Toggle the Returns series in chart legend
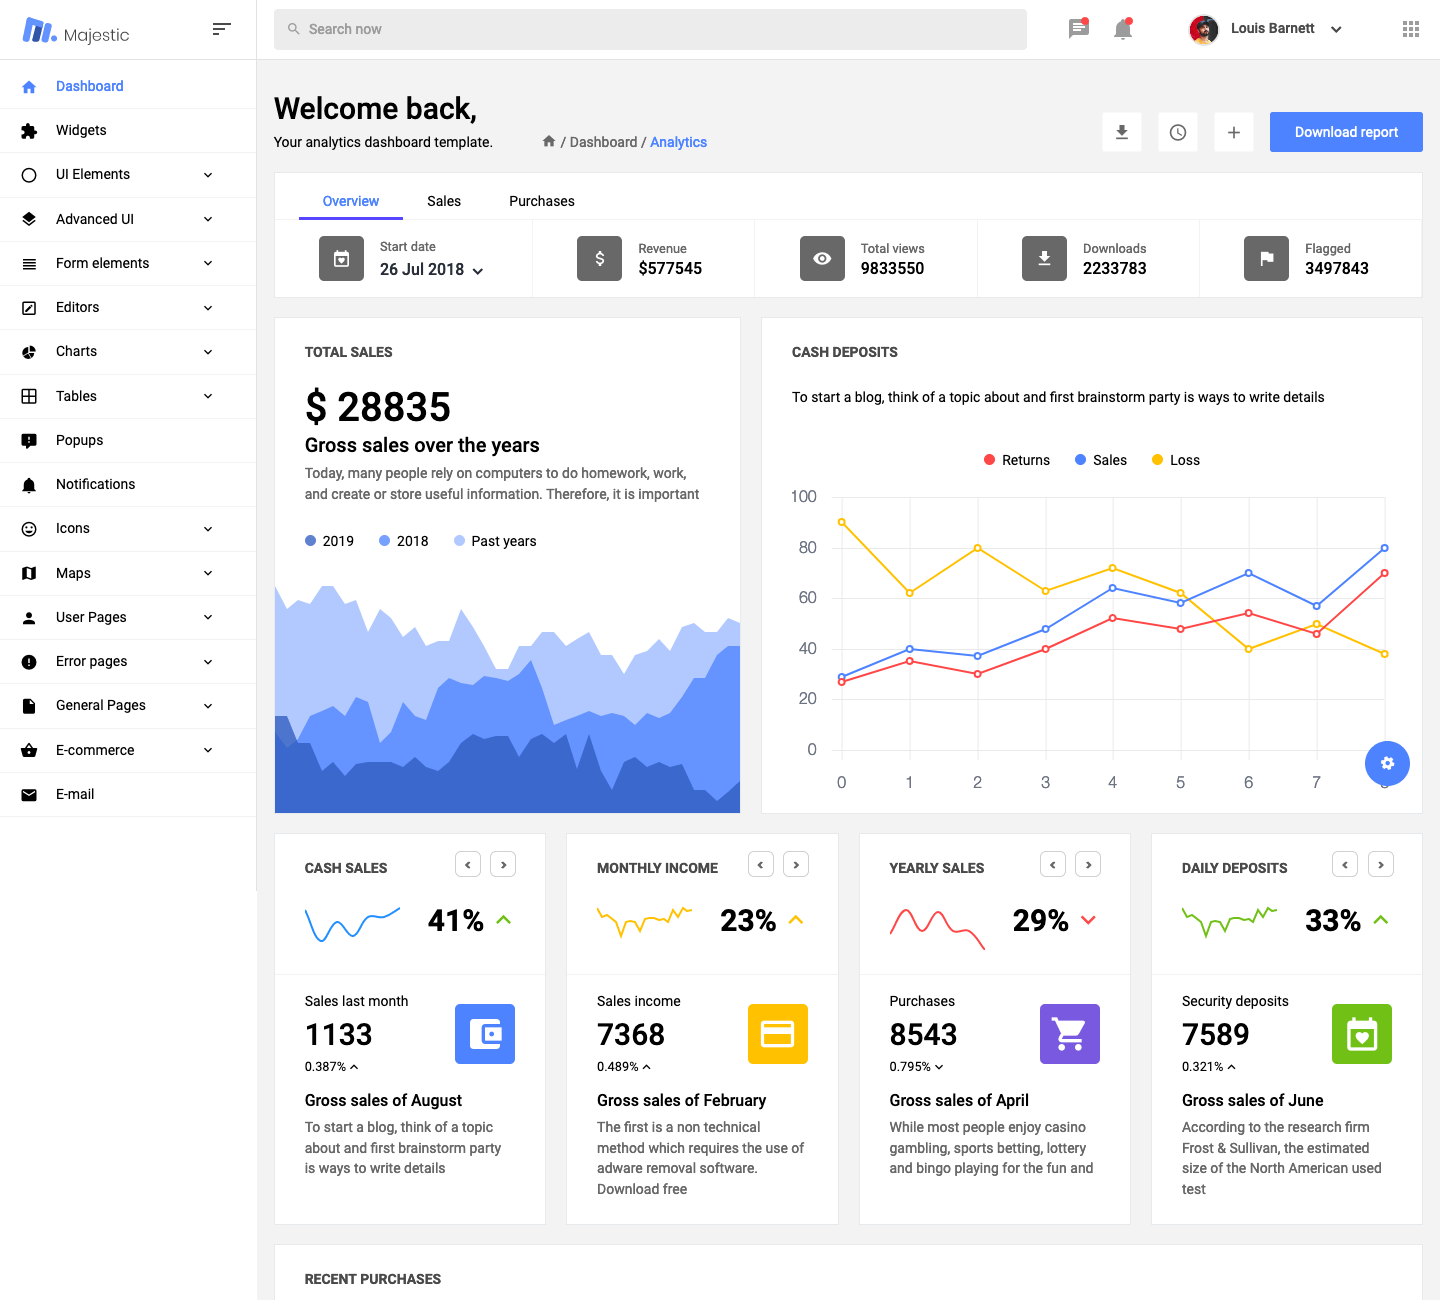The image size is (1440, 1300). click(1017, 460)
